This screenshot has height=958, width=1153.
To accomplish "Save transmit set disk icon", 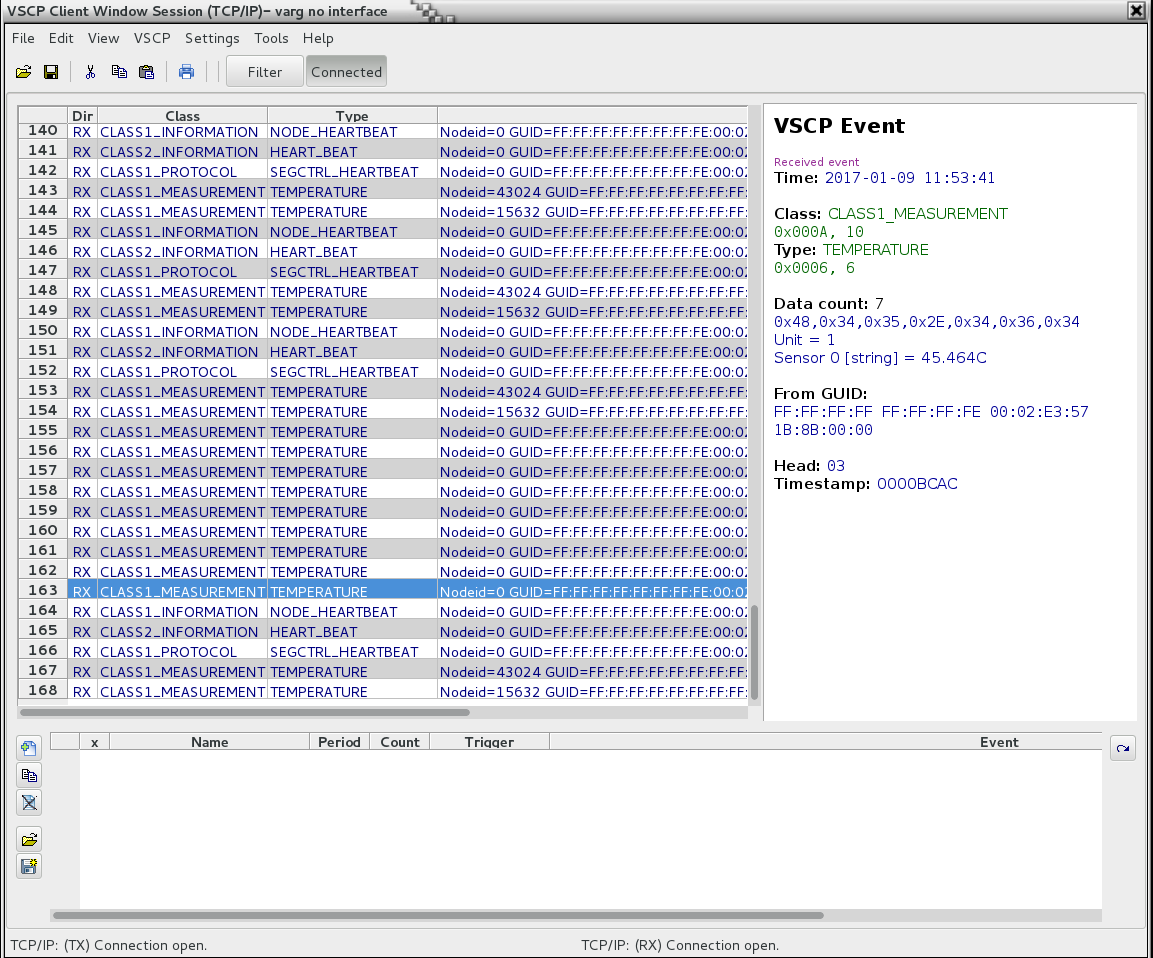I will click(x=29, y=867).
